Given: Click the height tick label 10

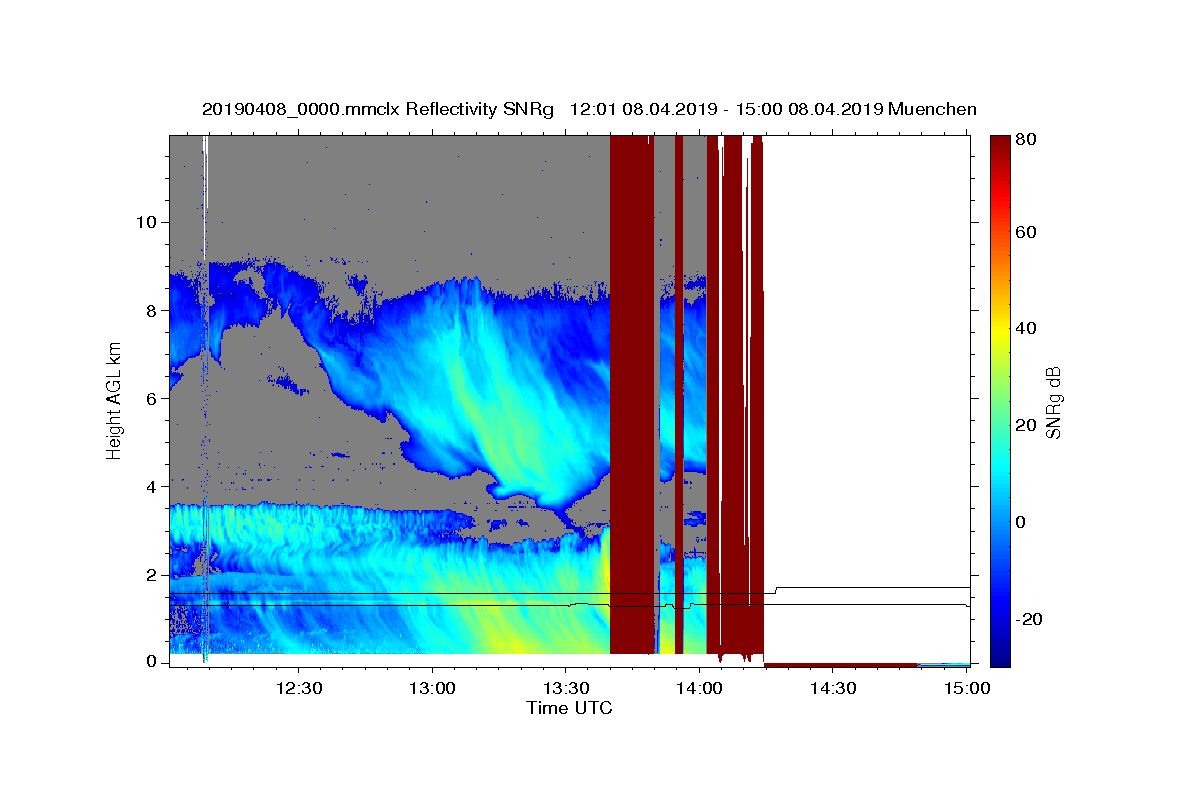Looking at the screenshot, I should [x=146, y=222].
